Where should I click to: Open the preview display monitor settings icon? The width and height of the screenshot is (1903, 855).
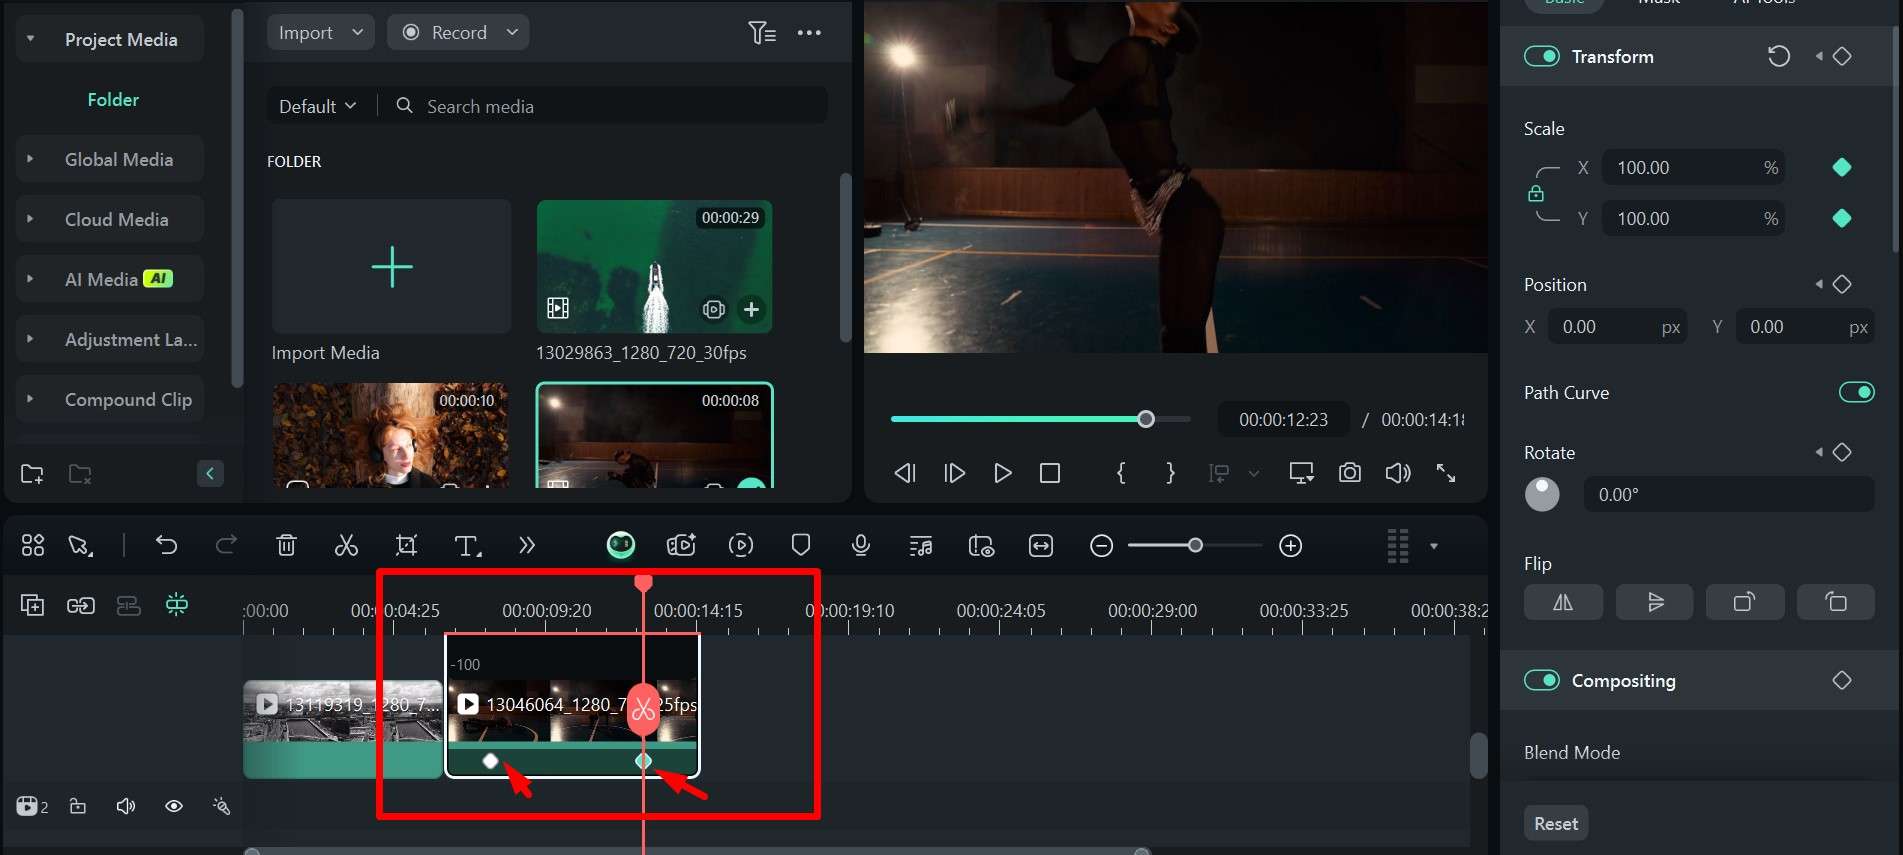1301,473
